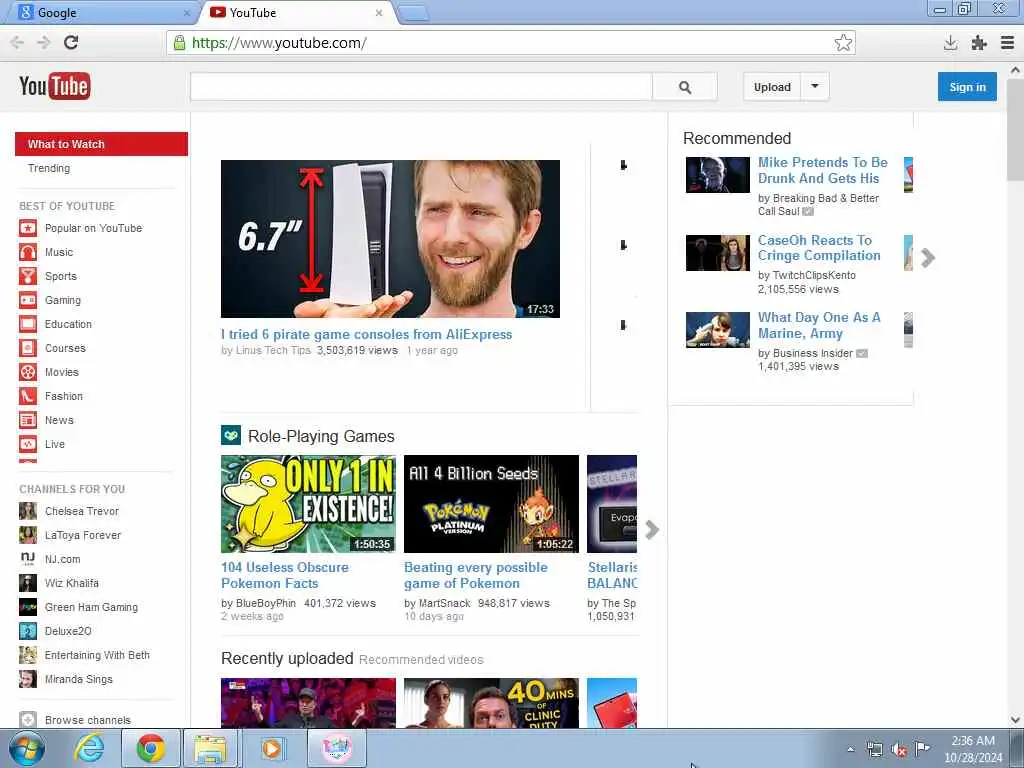Viewport: 1024px width, 768px height.
Task: Click the Browse channels plus icon
Action: 27,720
